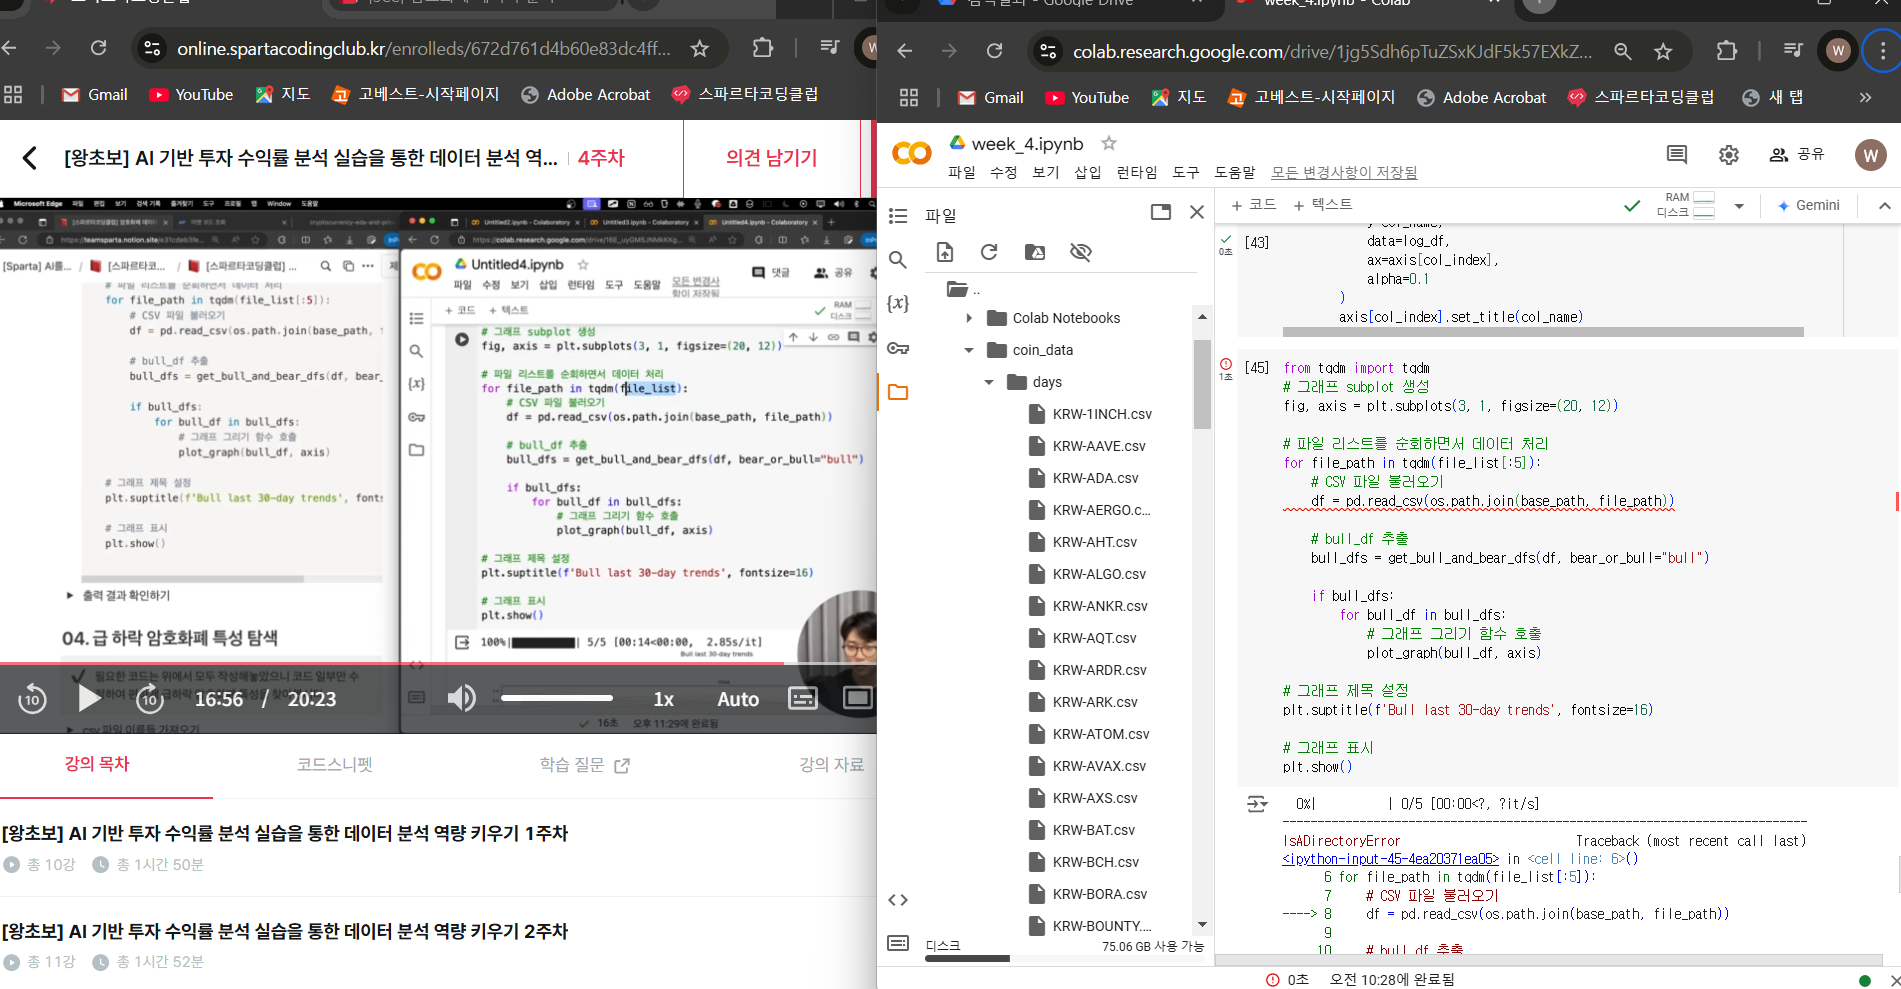Screen dimensions: 1901x989
Task: Open 학습 질문 external tab
Action: tap(585, 765)
